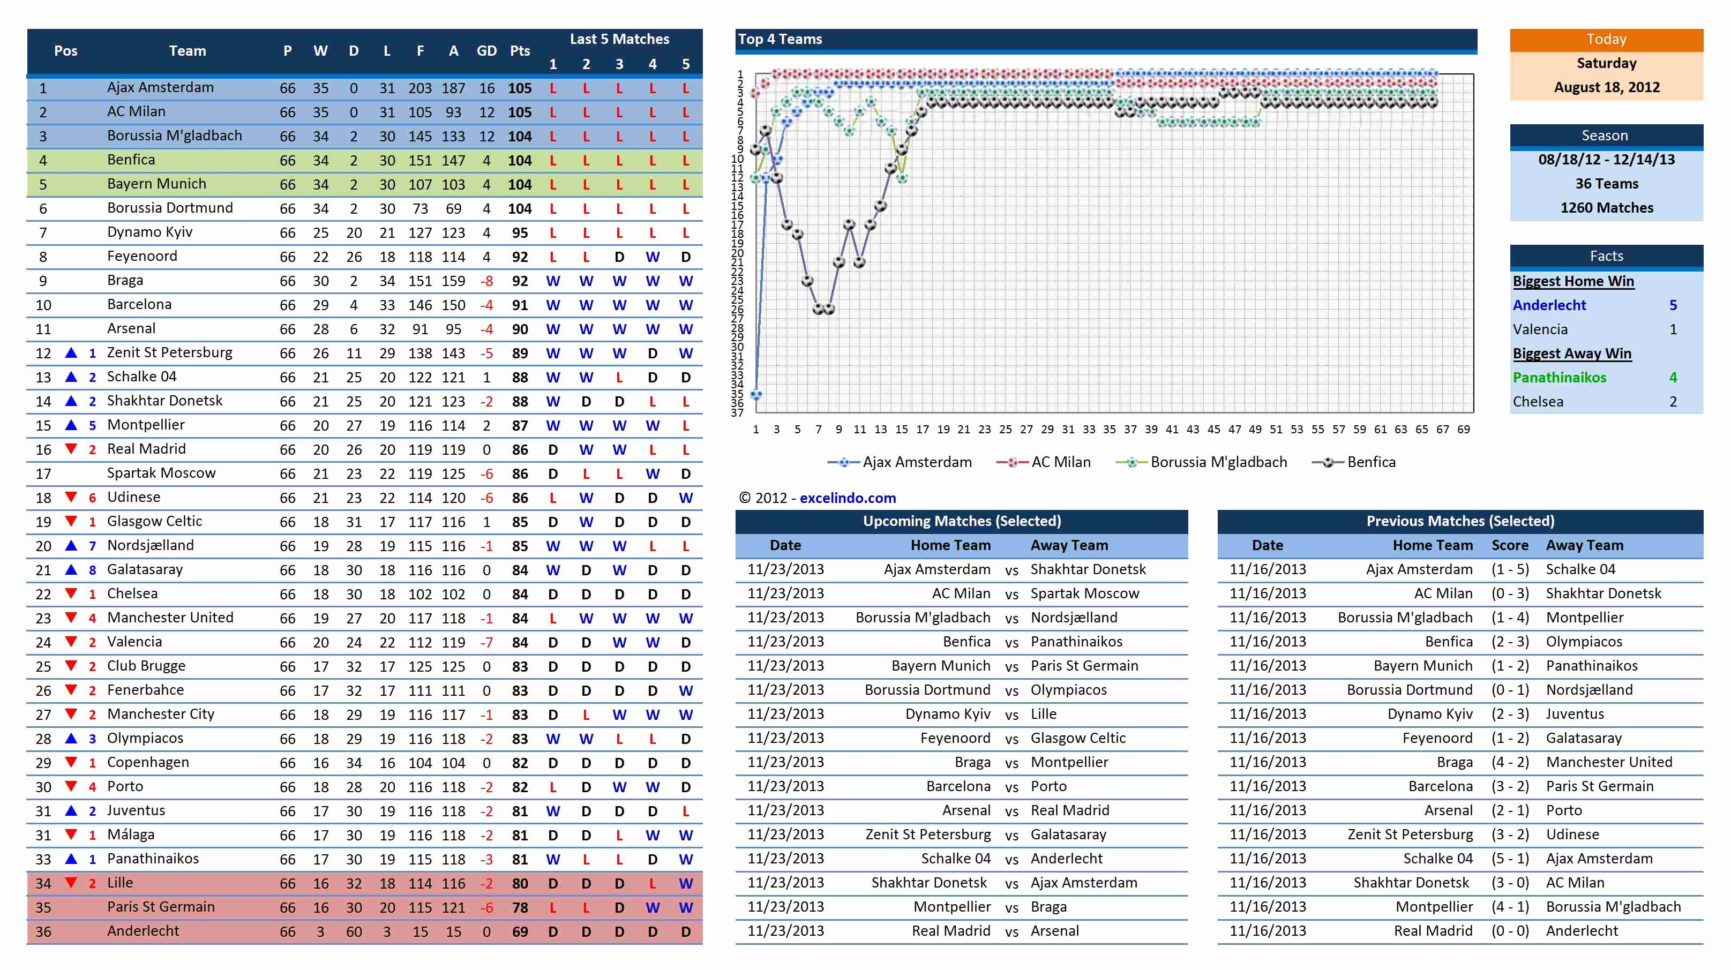
Task: Open sort options on the Pts column header
Action: point(519,51)
